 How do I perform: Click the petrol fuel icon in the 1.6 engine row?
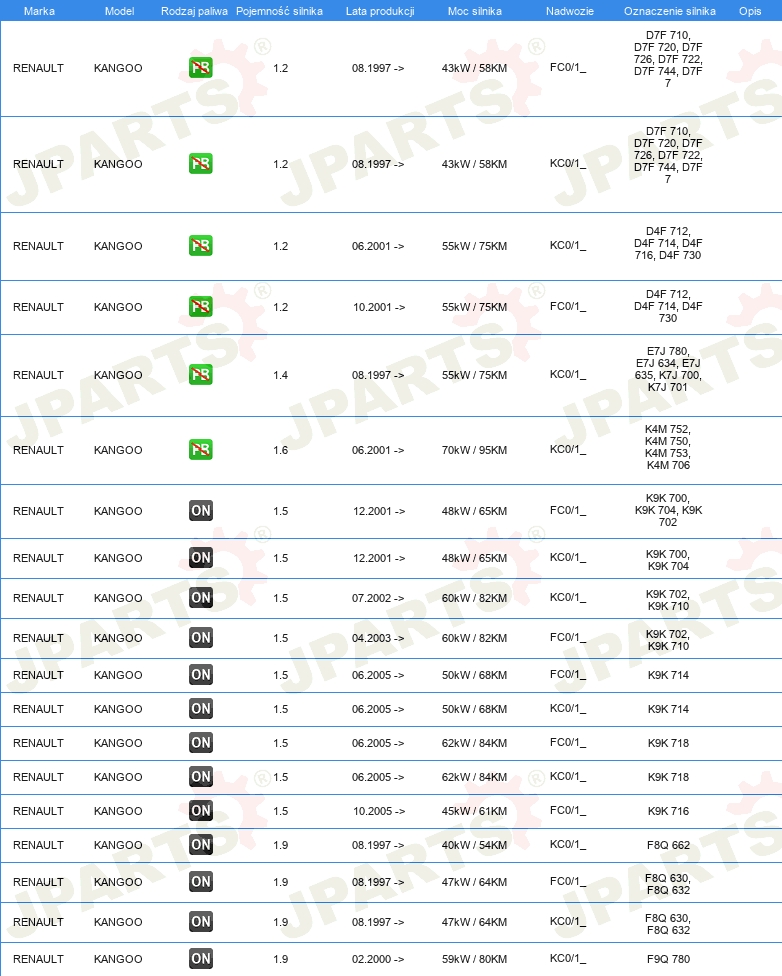tap(200, 449)
